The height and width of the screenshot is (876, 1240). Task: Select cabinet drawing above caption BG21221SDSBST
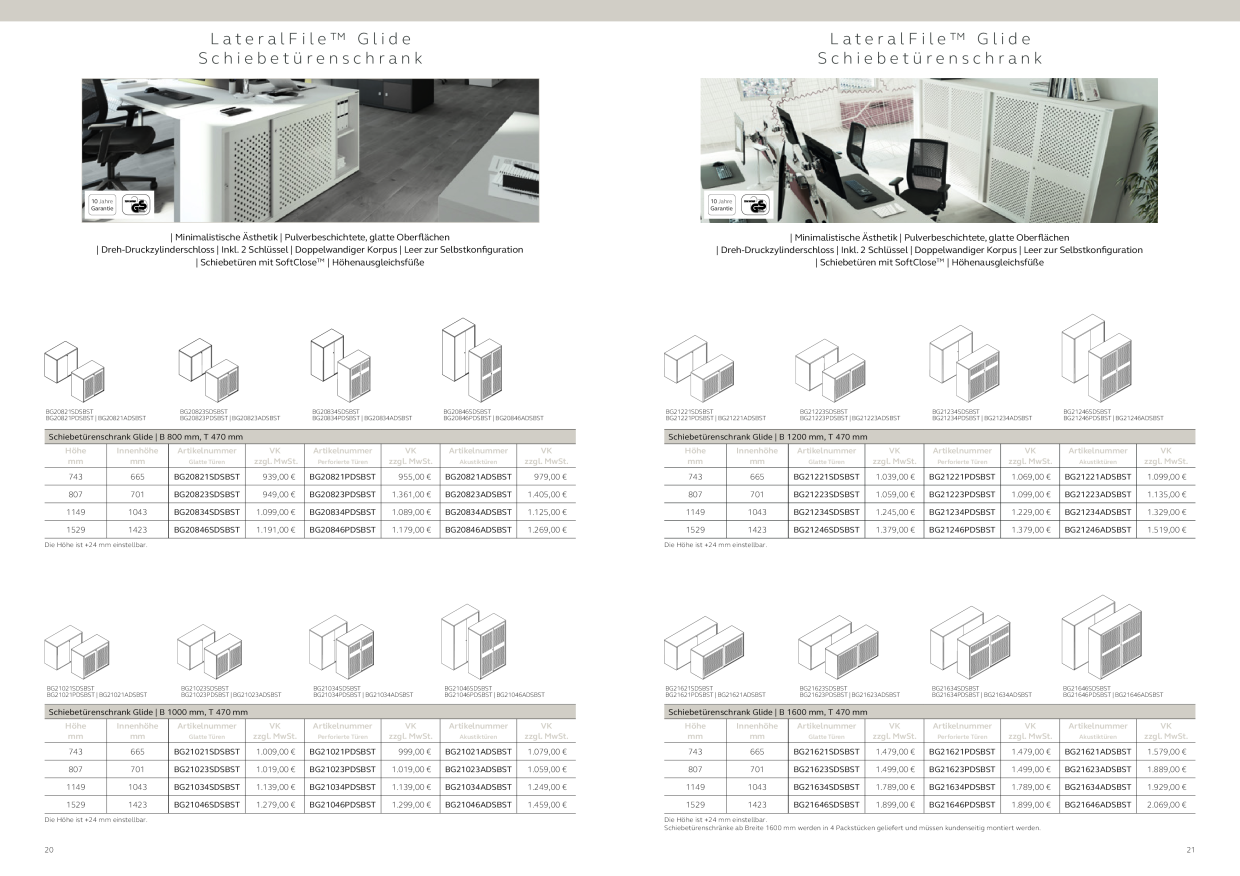(699, 370)
